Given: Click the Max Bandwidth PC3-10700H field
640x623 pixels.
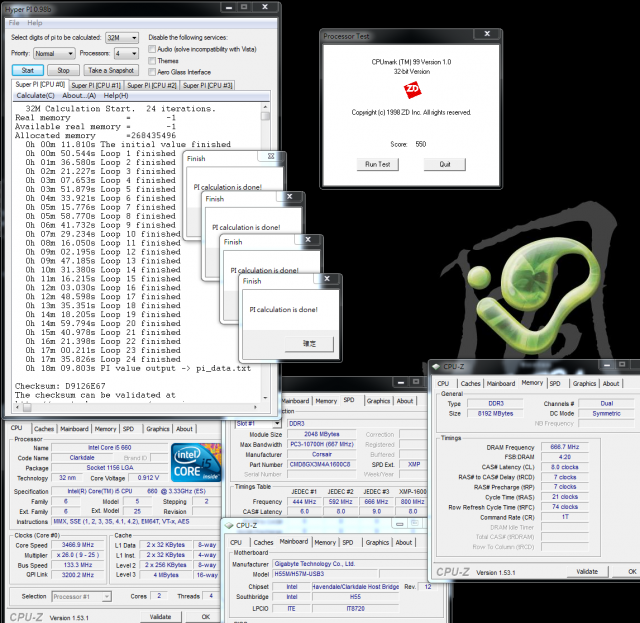Looking at the screenshot, I should click(x=322, y=444).
